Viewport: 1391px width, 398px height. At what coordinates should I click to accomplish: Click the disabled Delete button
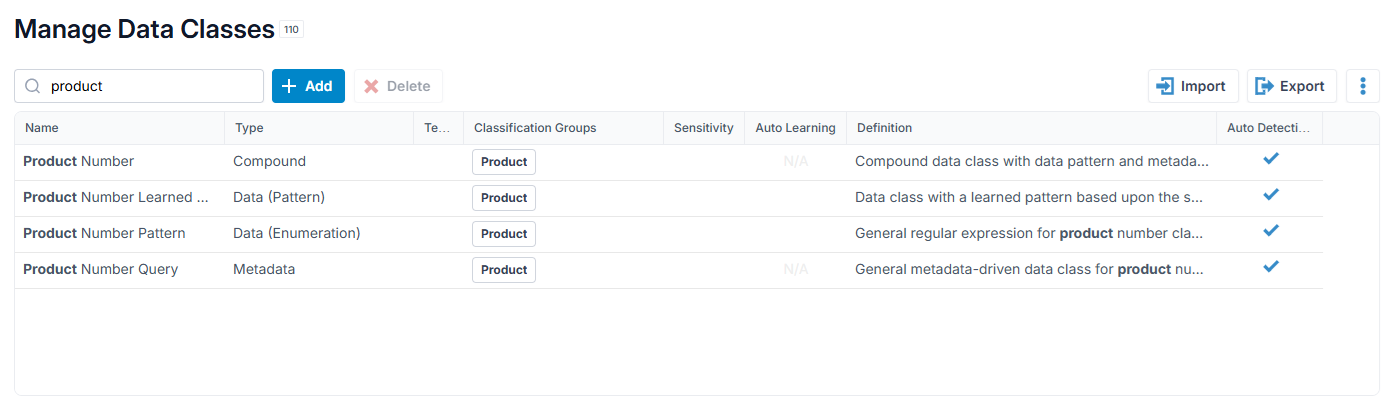tap(398, 86)
